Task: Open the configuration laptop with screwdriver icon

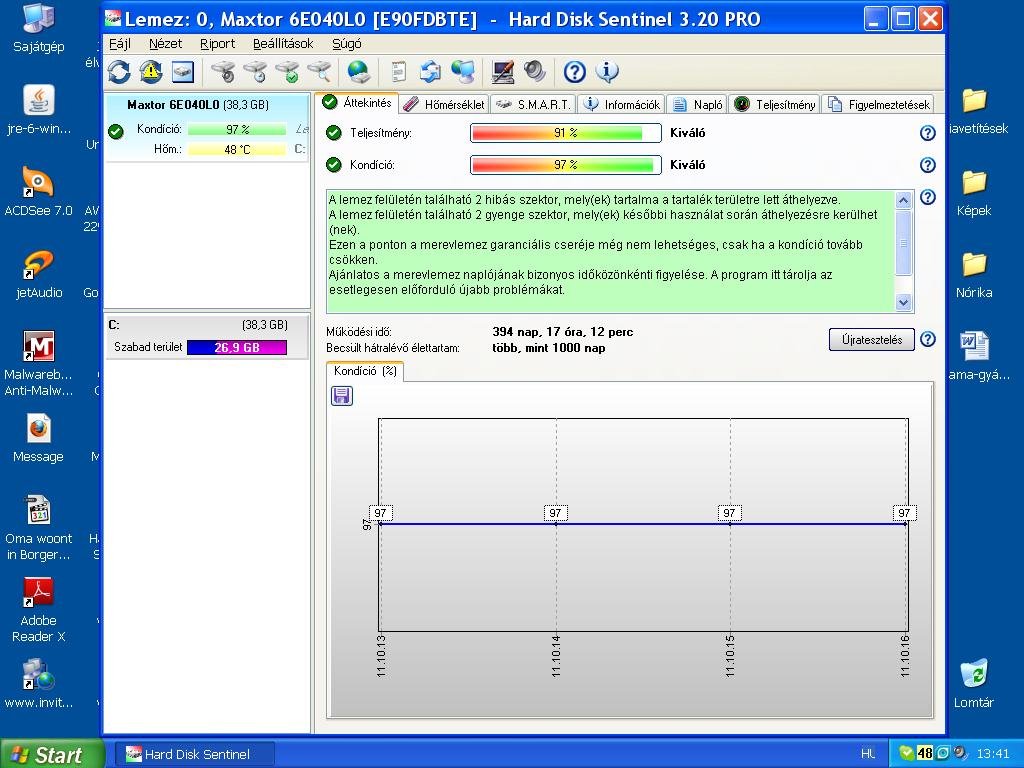Action: [502, 72]
